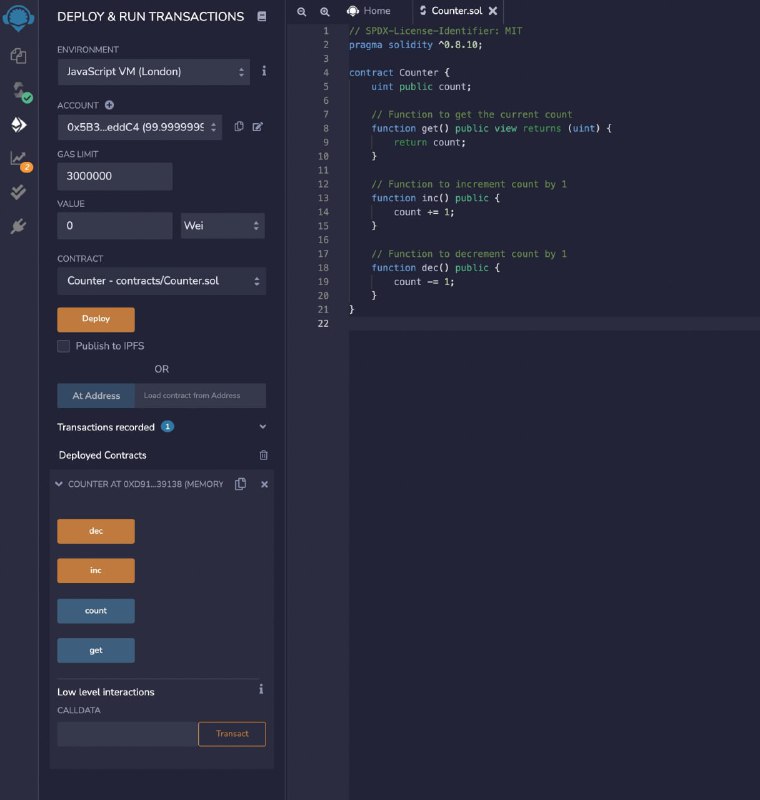Image resolution: width=760 pixels, height=800 pixels.
Task: Delete all deployed contracts trash icon
Action: (263, 455)
